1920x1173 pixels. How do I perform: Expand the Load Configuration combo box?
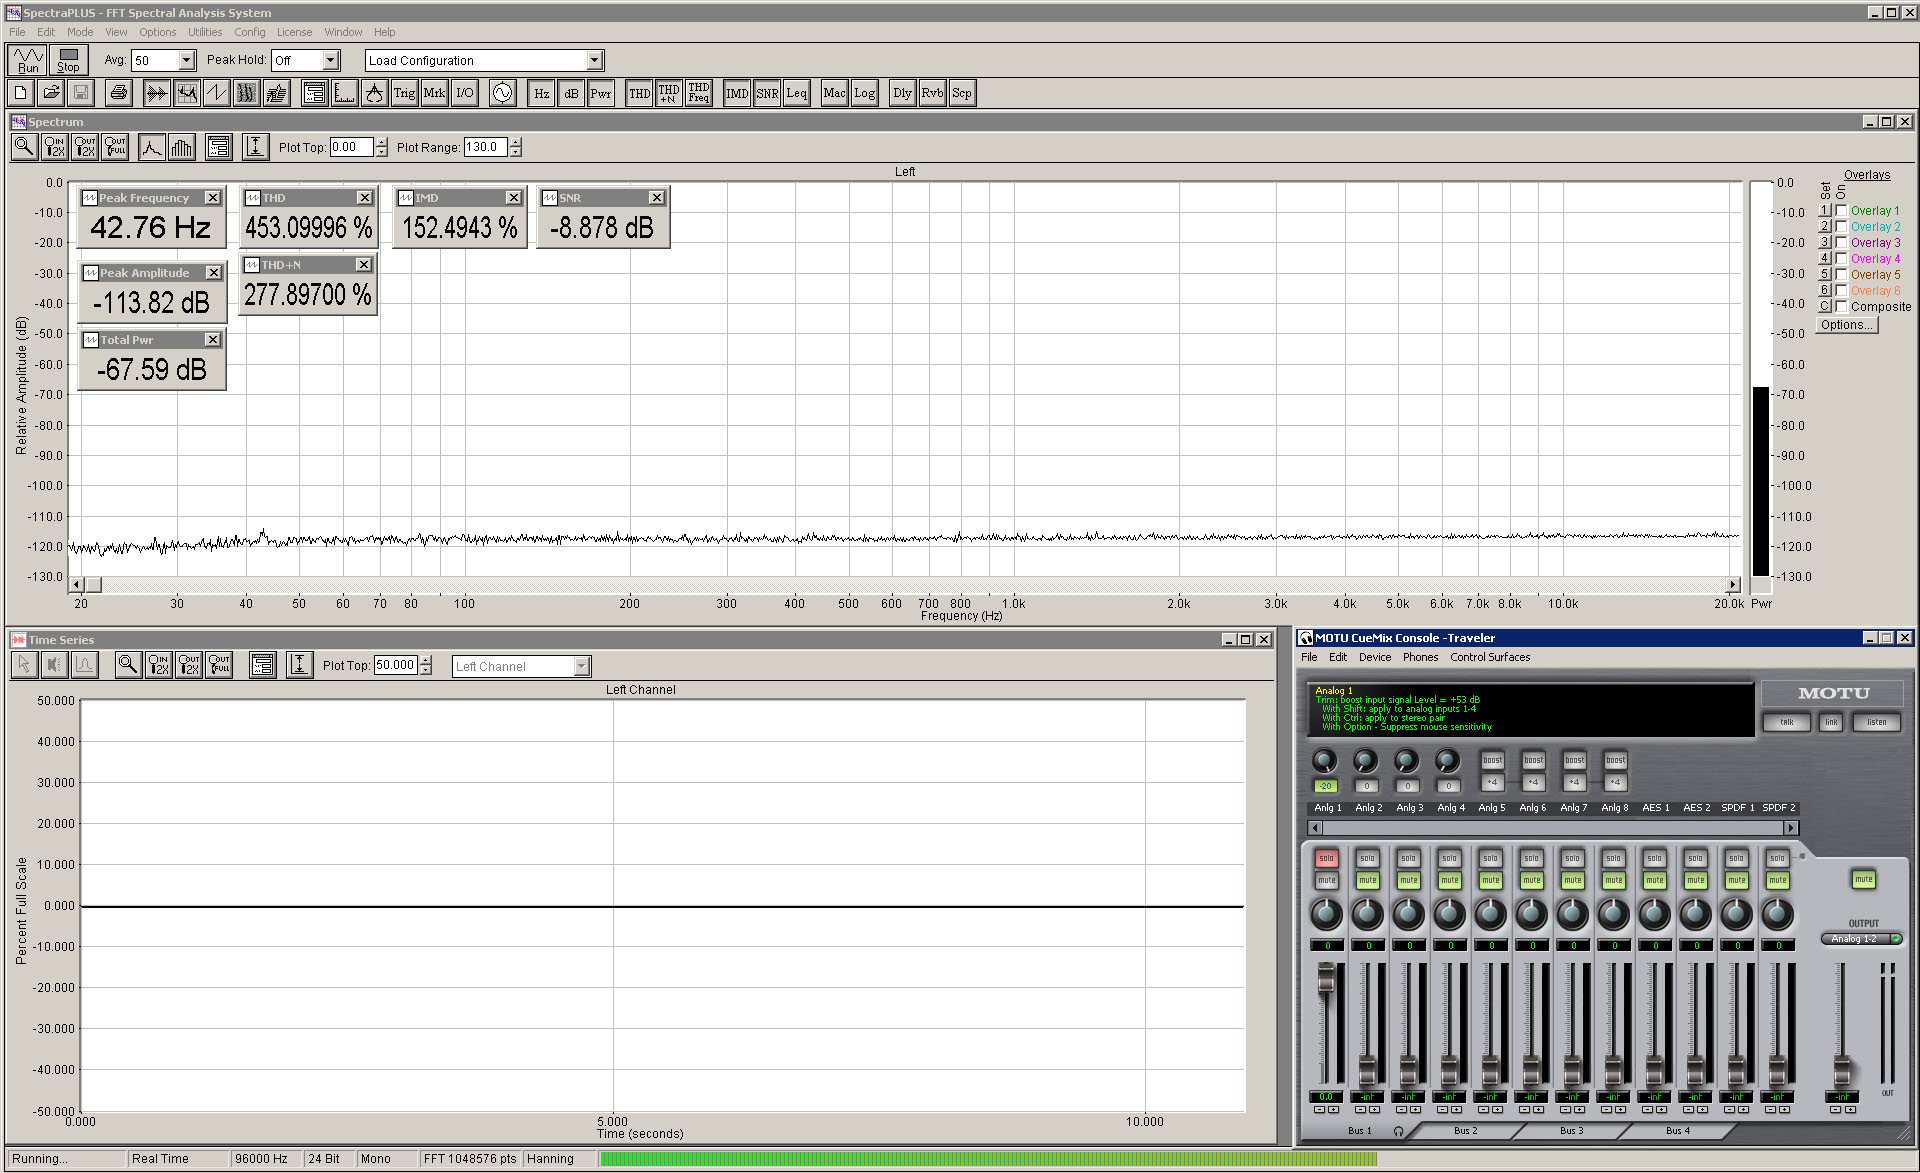(x=594, y=61)
